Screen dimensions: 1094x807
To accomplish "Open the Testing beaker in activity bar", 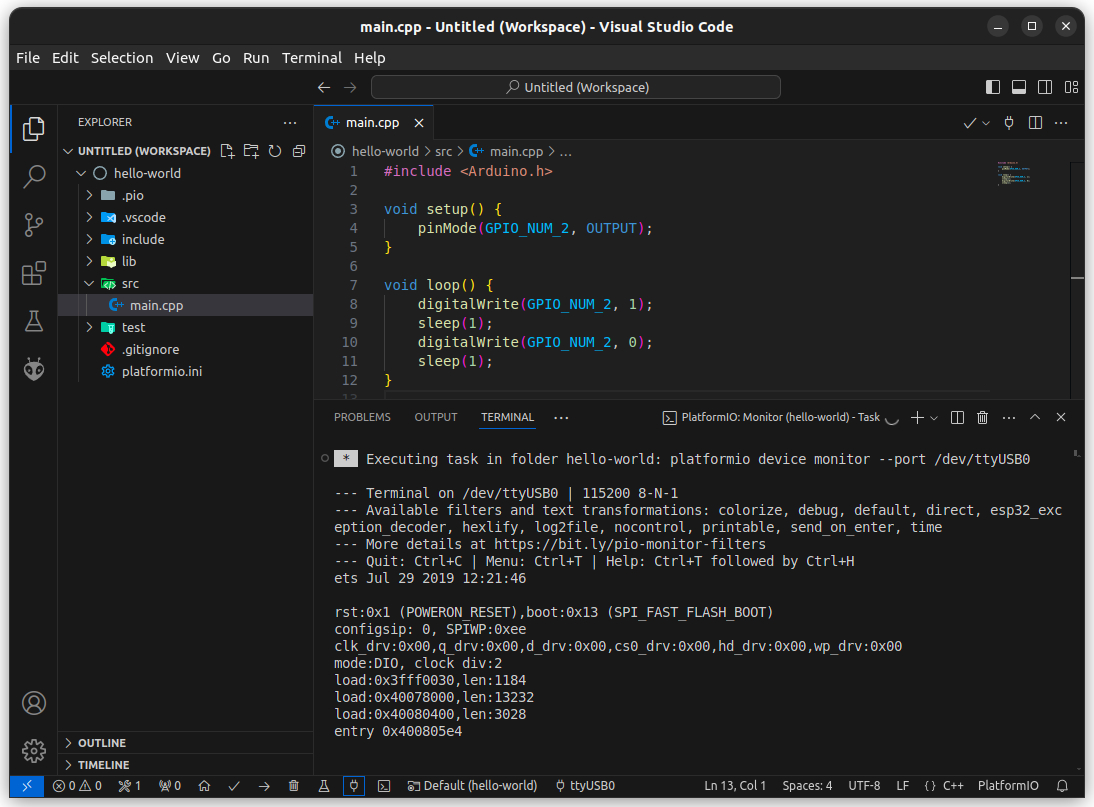I will tap(34, 320).
